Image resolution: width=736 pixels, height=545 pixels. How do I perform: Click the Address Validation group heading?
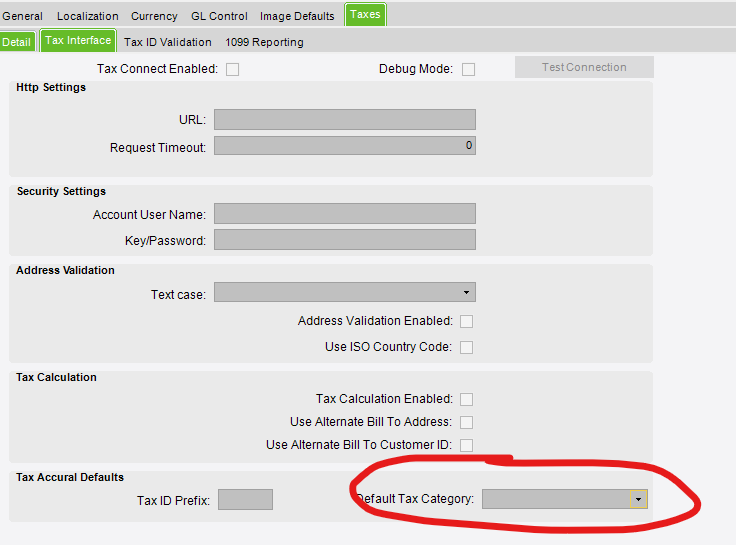(65, 270)
